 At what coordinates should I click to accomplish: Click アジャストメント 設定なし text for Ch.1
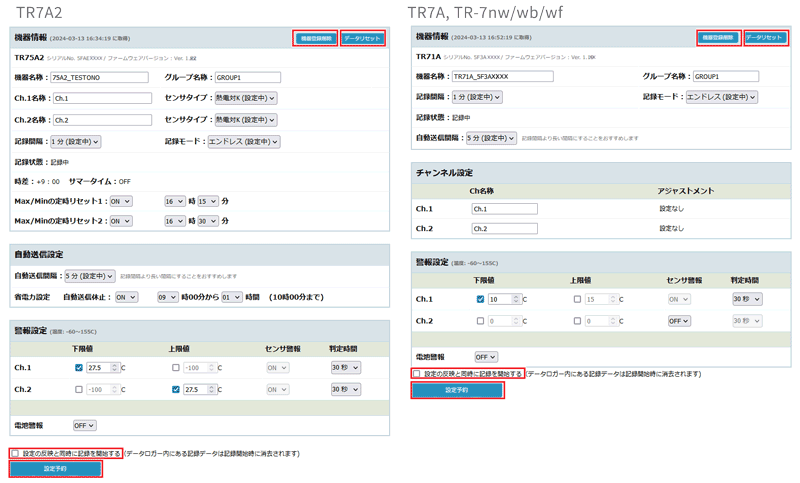pos(671,209)
